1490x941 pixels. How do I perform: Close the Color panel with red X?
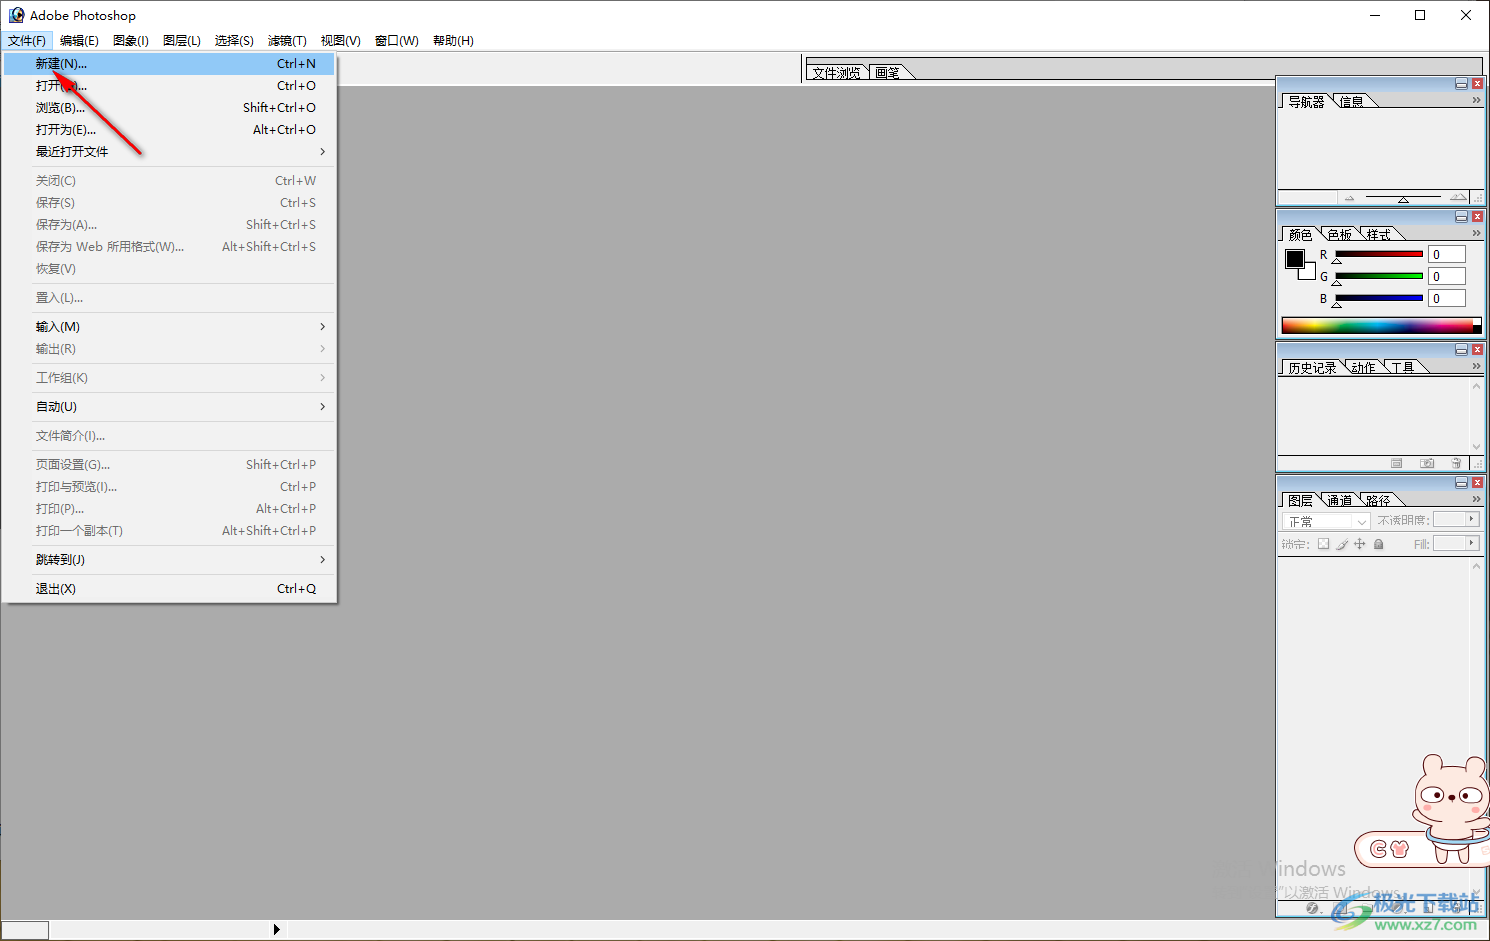pos(1477,217)
